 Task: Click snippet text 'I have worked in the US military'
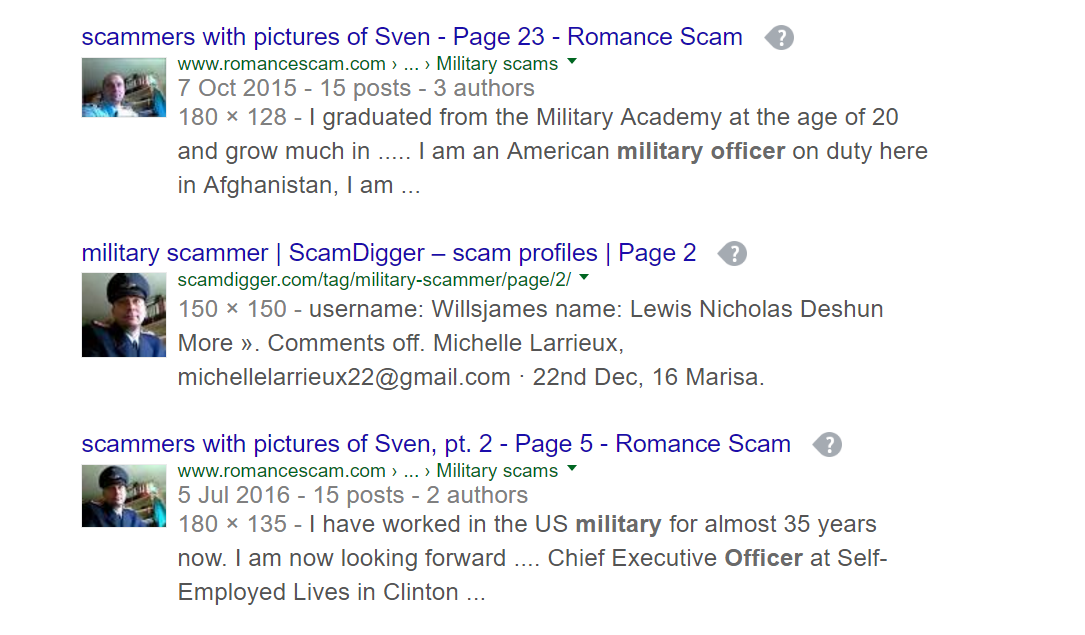(x=485, y=524)
